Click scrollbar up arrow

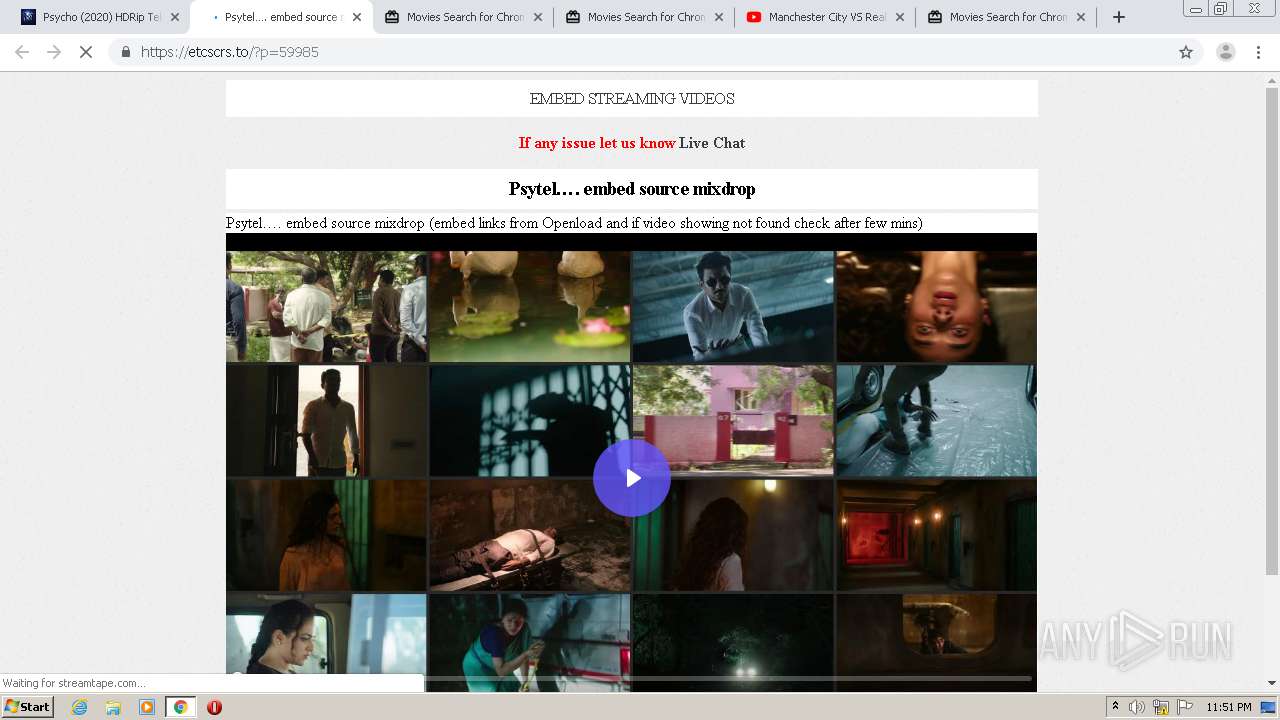1272,79
